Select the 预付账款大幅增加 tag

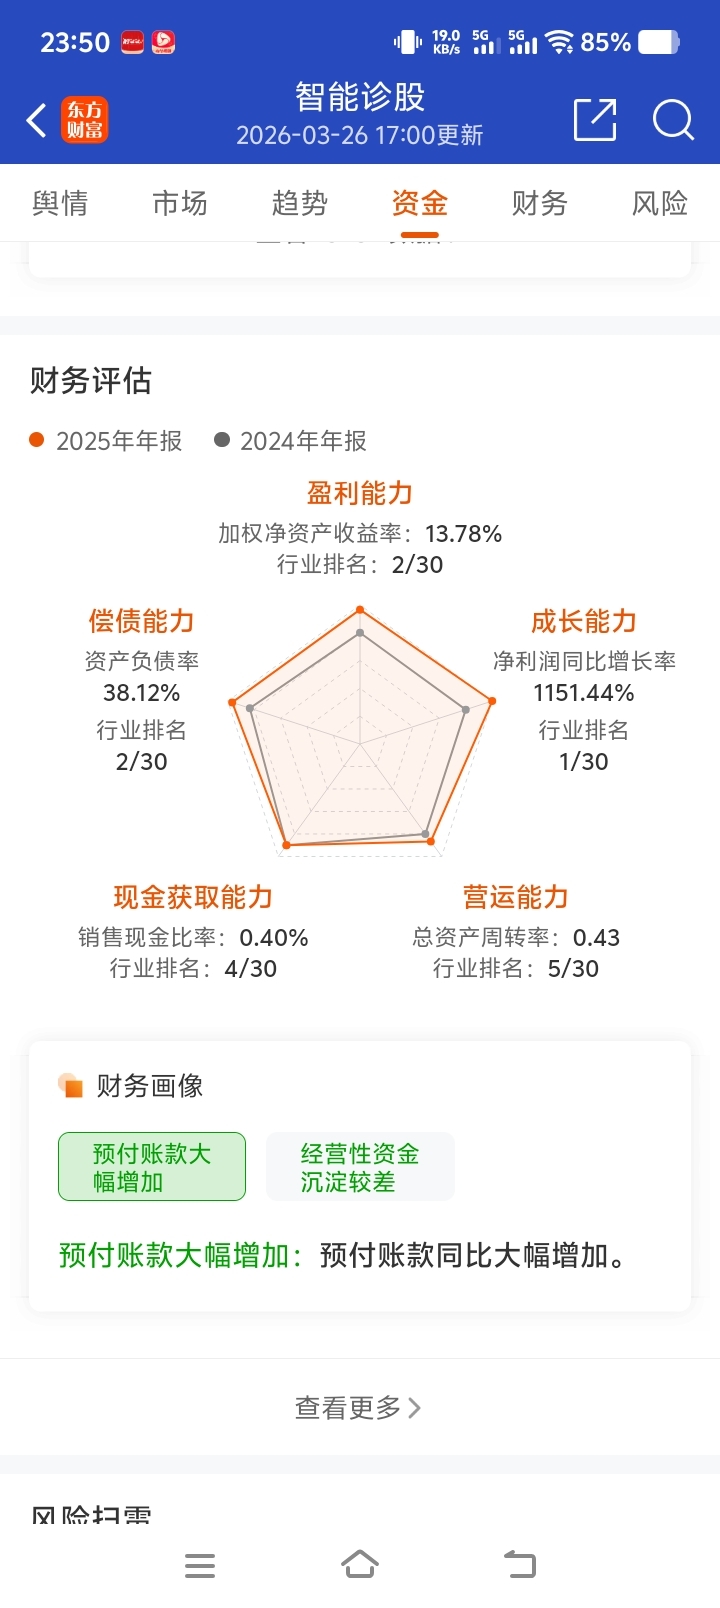pyautogui.click(x=152, y=1167)
